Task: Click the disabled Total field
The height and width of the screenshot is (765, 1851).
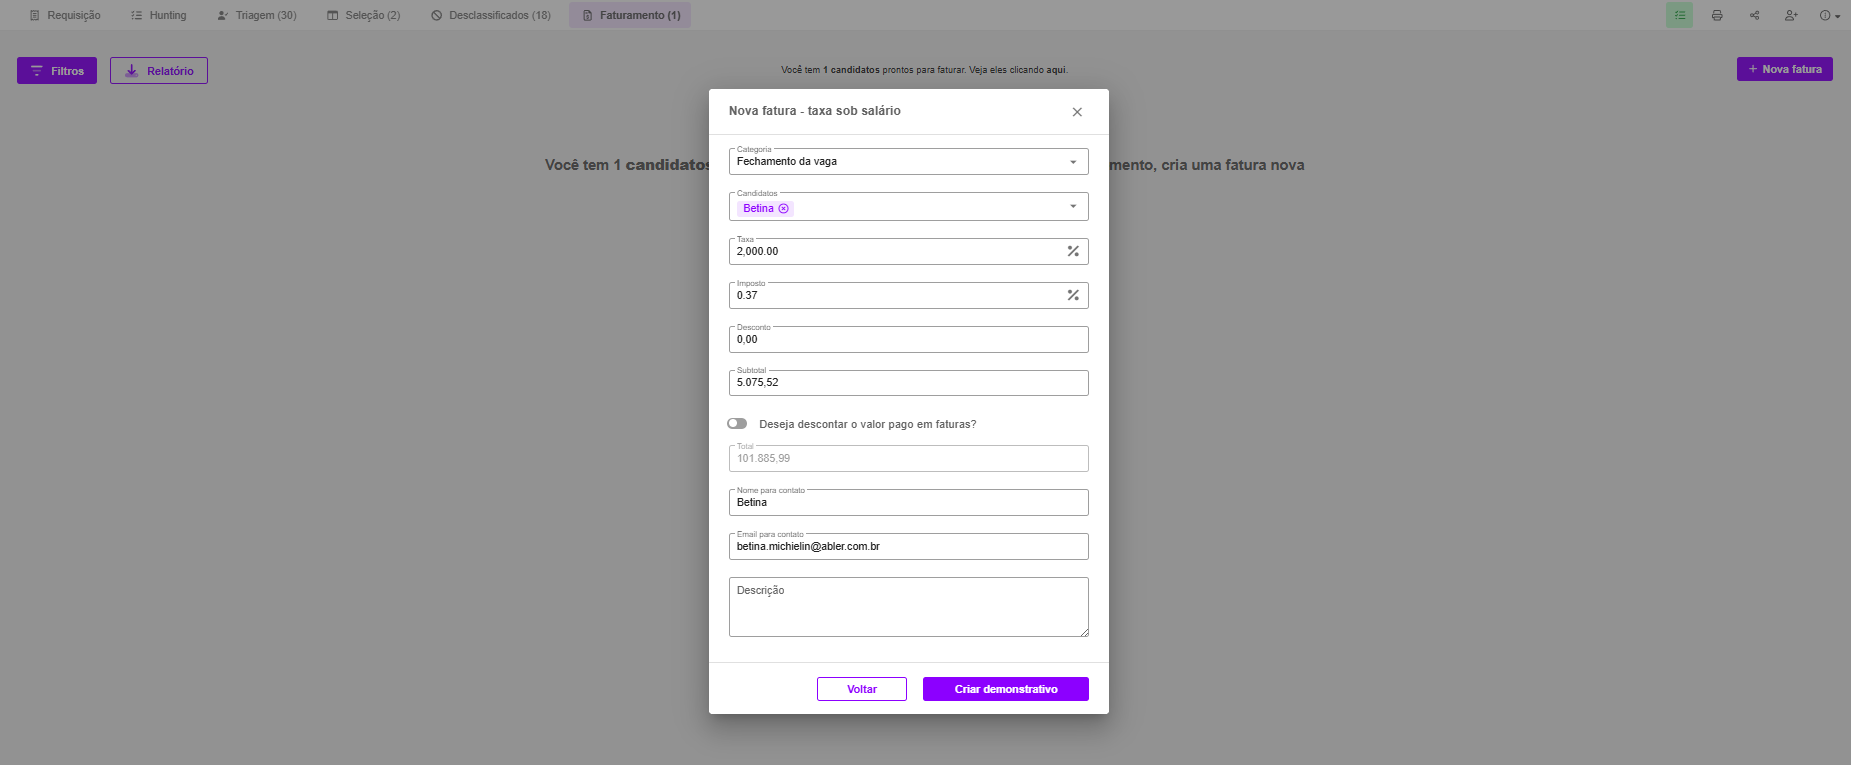Action: point(909,458)
